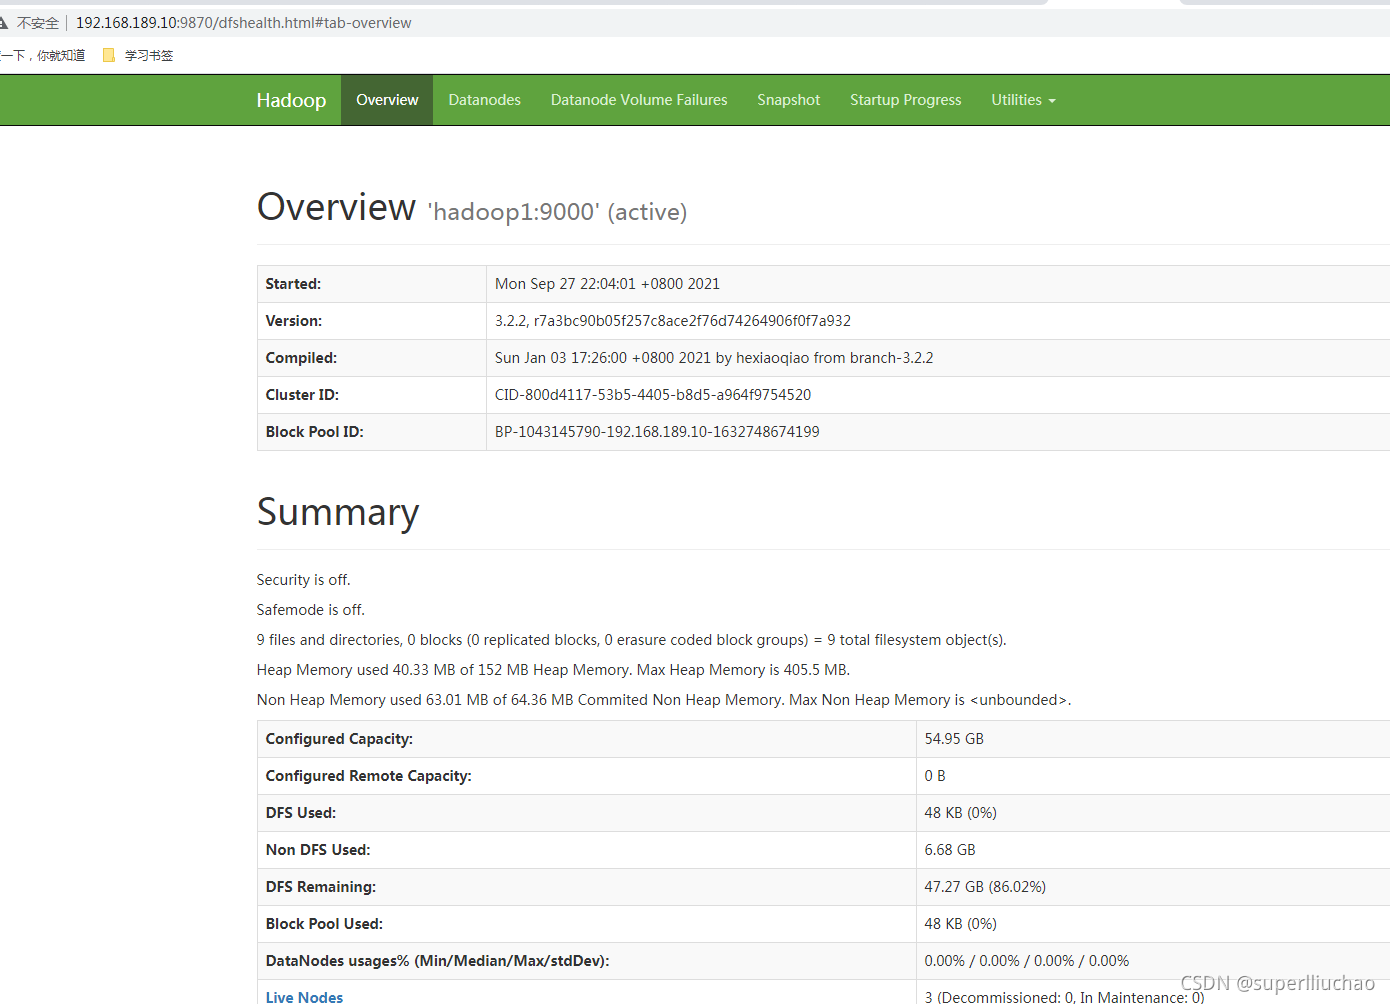Screen dimensions: 1390x1004
Task: Click the 'Cluster ID:' row label
Action: pos(302,395)
